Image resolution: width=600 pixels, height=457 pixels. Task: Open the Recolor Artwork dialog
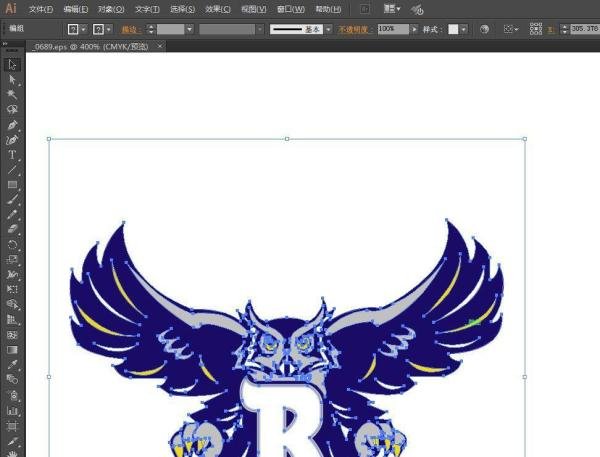point(484,29)
